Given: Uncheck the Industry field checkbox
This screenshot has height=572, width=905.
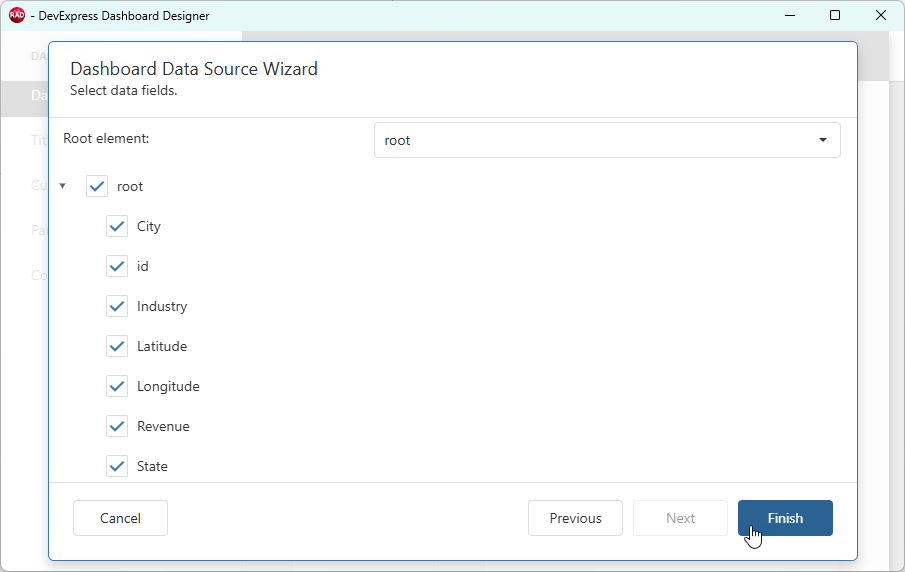Looking at the screenshot, I should tap(117, 306).
